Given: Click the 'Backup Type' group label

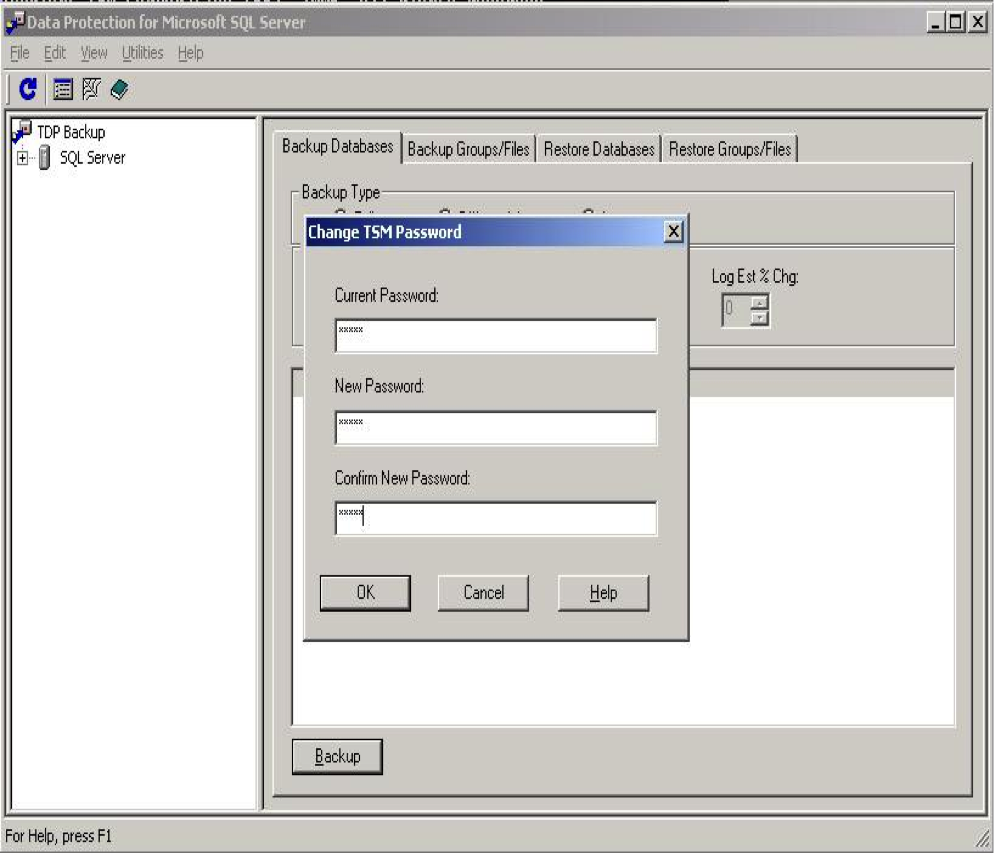Looking at the screenshot, I should pyautogui.click(x=340, y=192).
